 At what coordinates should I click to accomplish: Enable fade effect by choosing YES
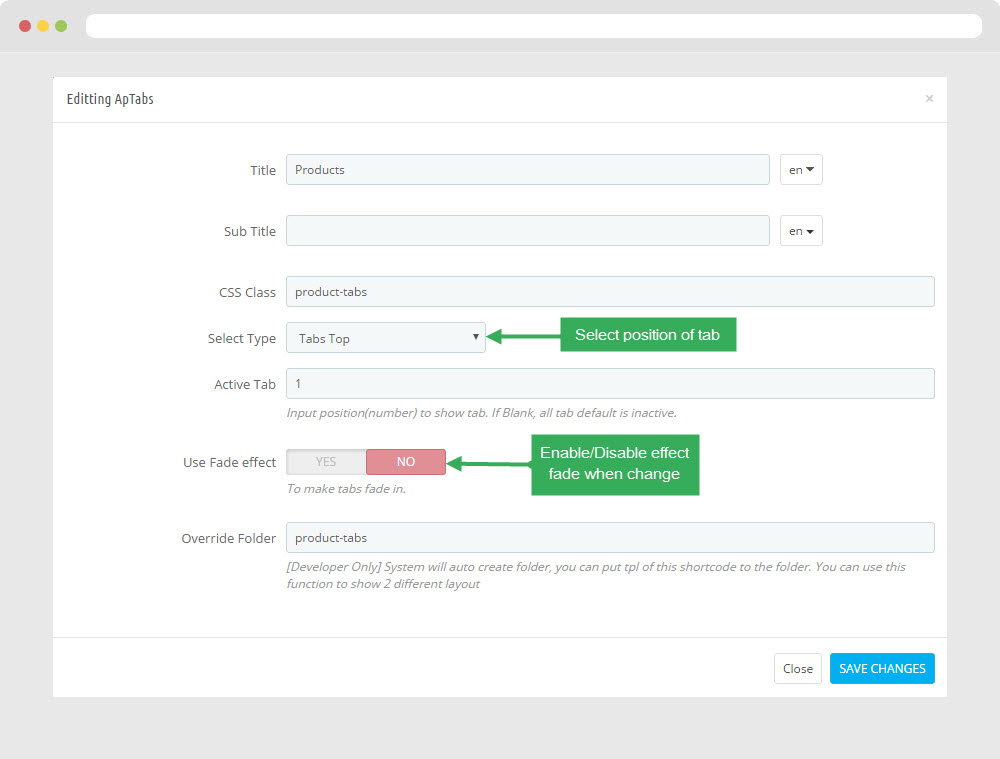326,462
